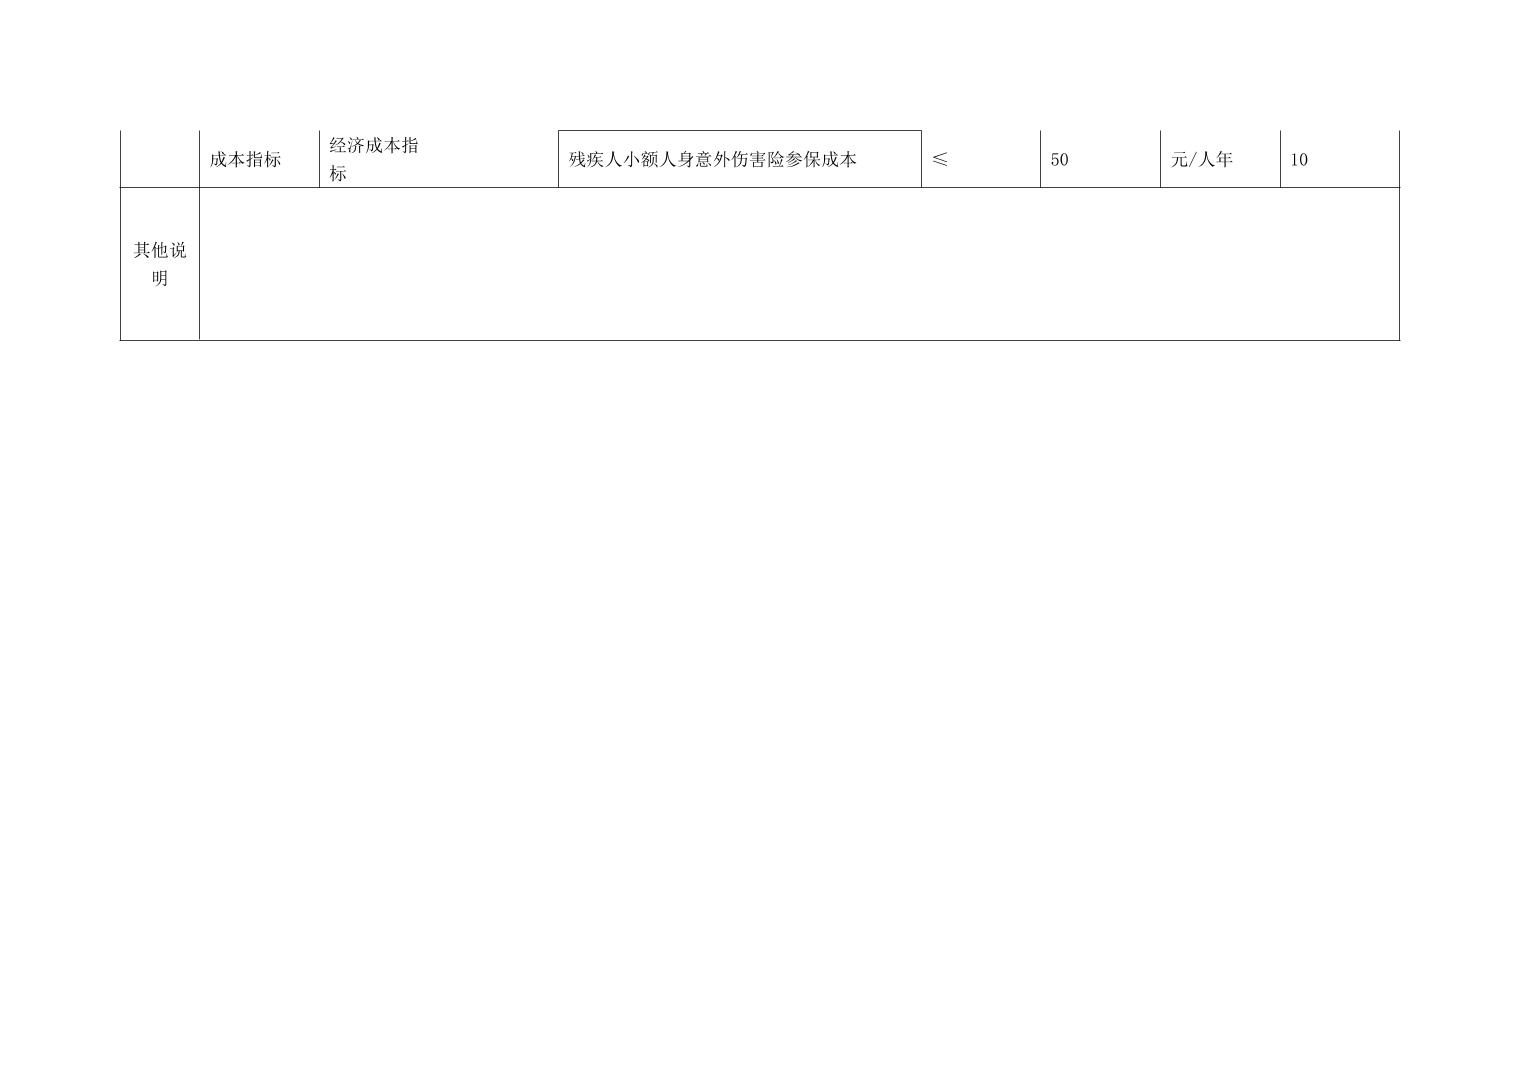Select the ≤ comparison symbol
Image resolution: width=1520 pixels, height=1074 pixels.
click(939, 159)
